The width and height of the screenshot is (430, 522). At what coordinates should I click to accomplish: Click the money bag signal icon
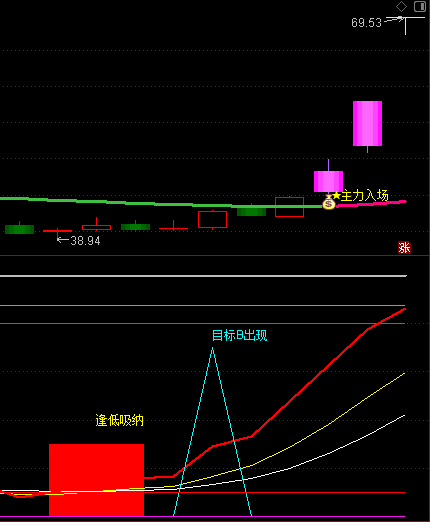click(329, 203)
